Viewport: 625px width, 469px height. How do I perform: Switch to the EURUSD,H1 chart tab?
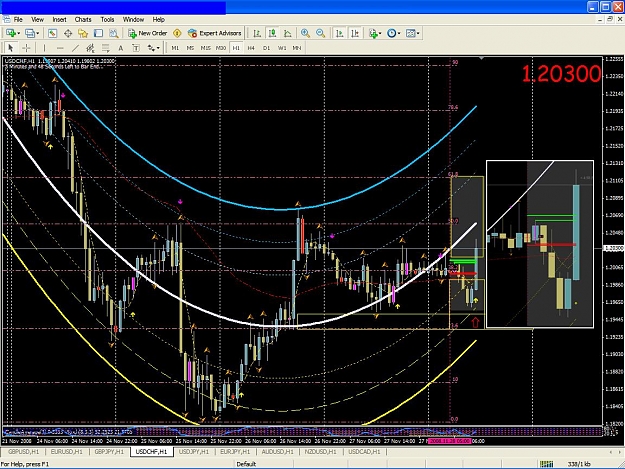pyautogui.click(x=66, y=452)
